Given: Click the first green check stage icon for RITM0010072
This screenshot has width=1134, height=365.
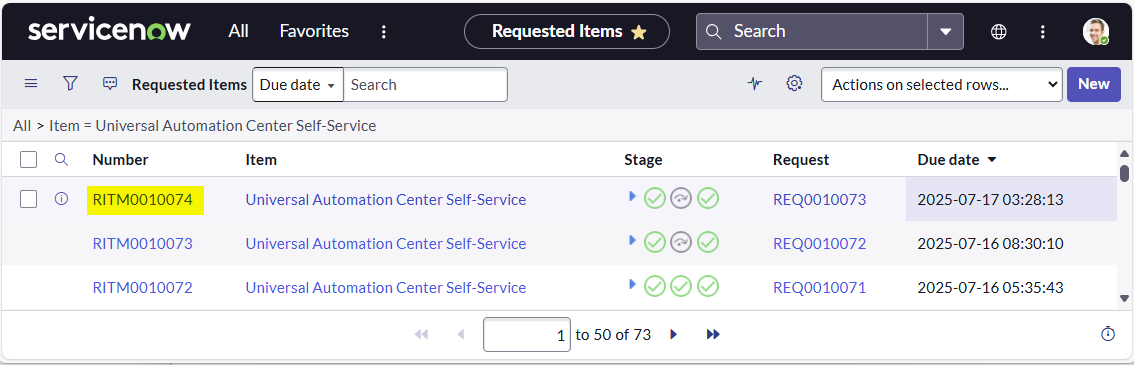Looking at the screenshot, I should 655,286.
